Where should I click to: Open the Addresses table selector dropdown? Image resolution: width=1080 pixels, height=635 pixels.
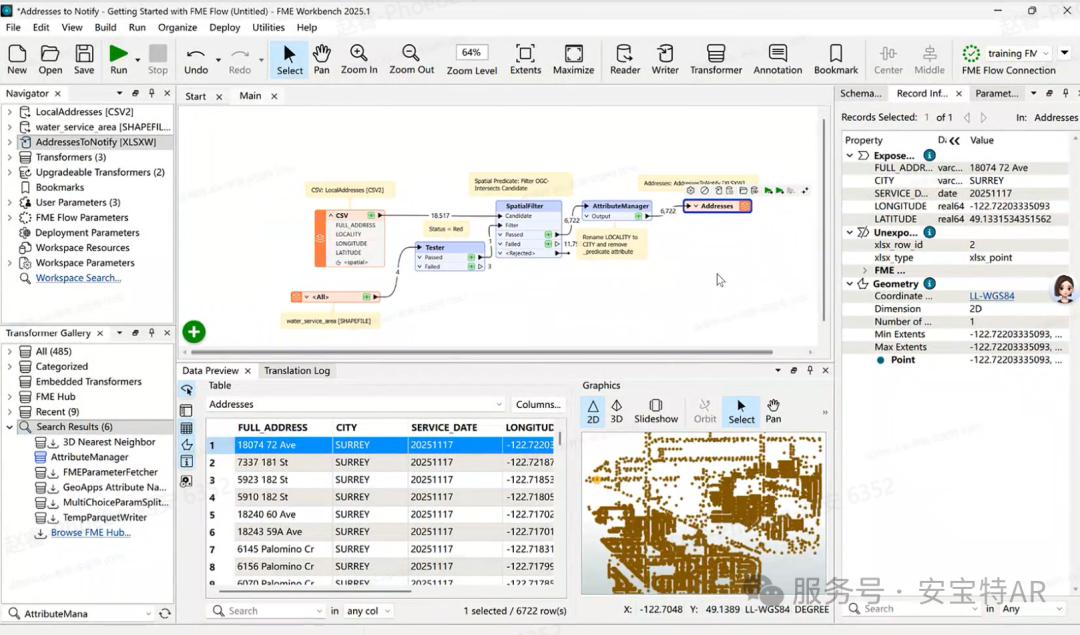356,404
